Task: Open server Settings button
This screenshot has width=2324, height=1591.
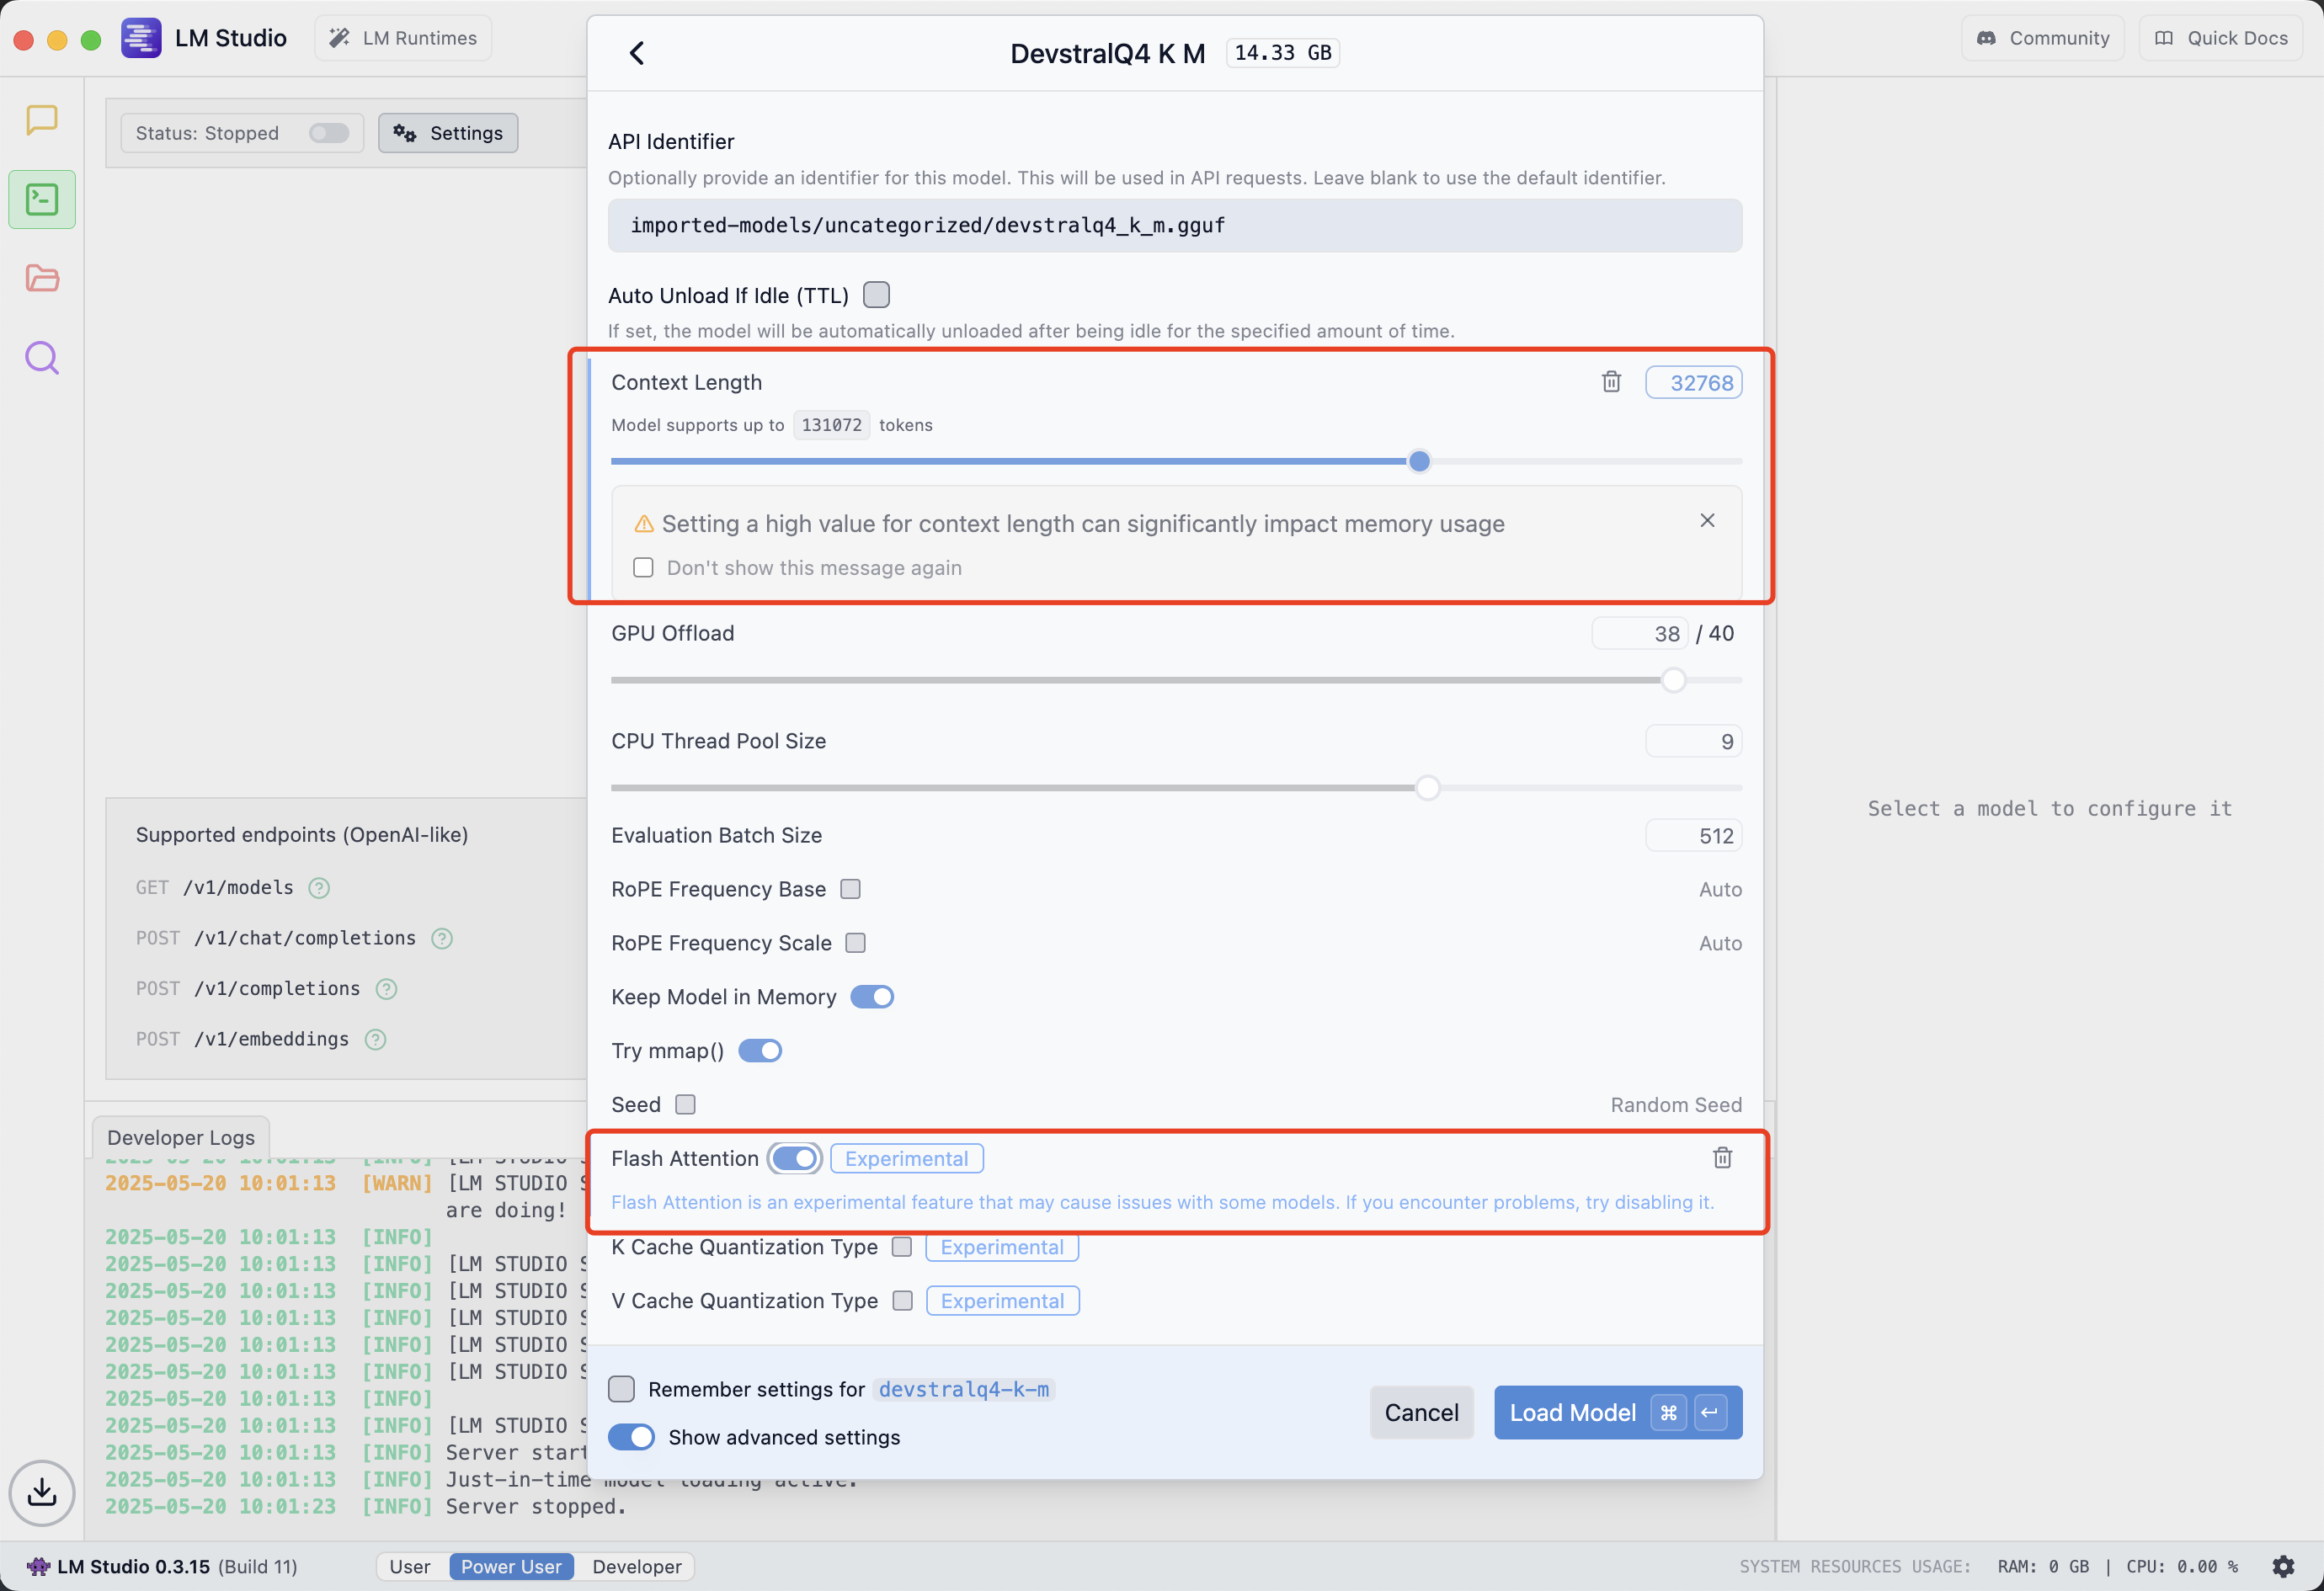Action: [448, 133]
